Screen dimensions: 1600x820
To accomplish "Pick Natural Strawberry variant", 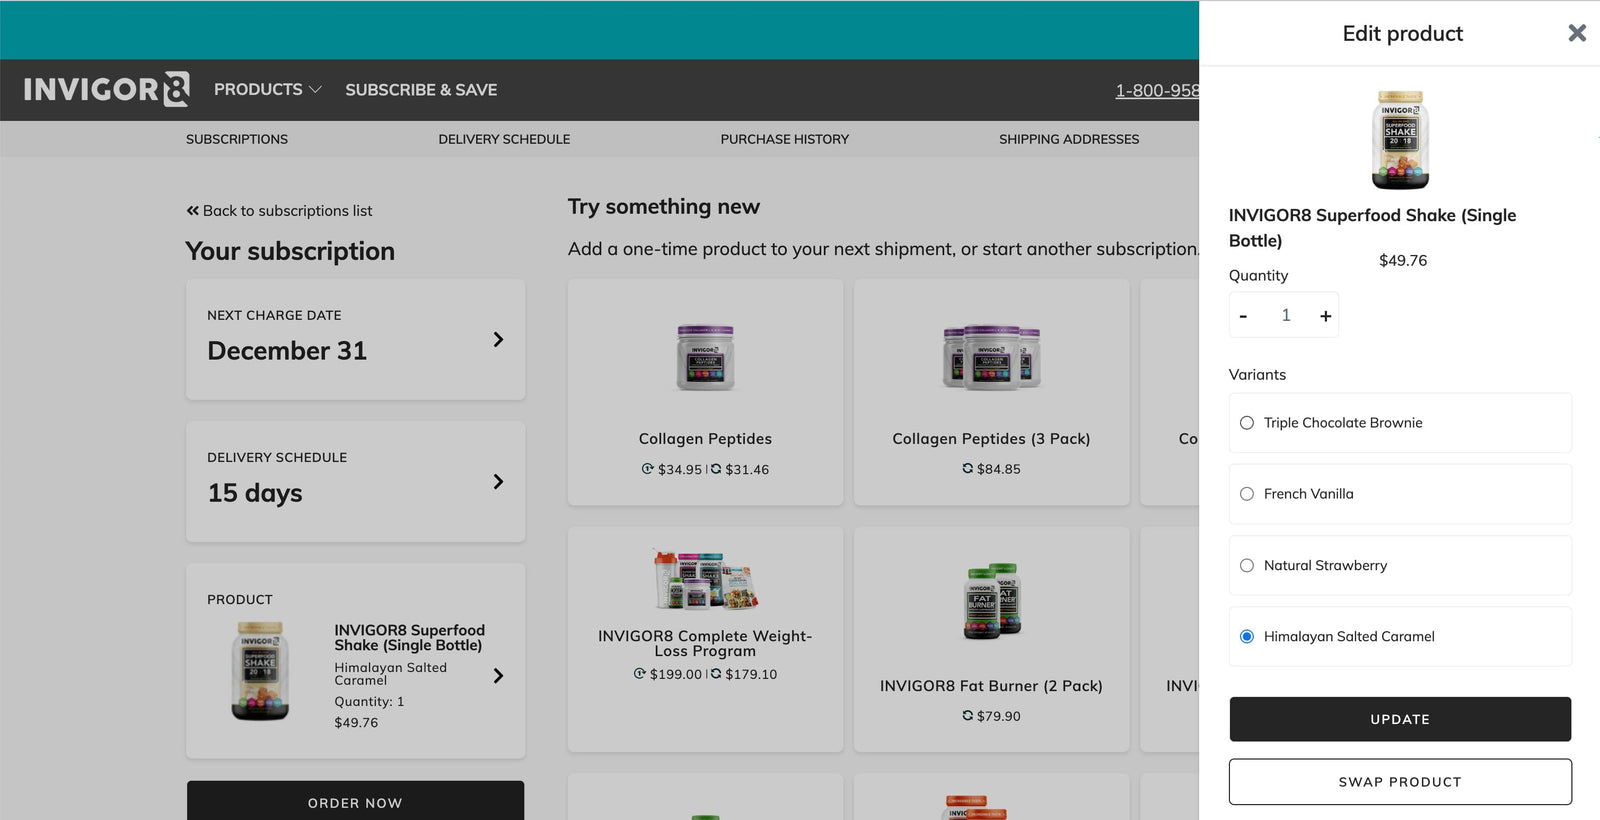I will tap(1247, 565).
